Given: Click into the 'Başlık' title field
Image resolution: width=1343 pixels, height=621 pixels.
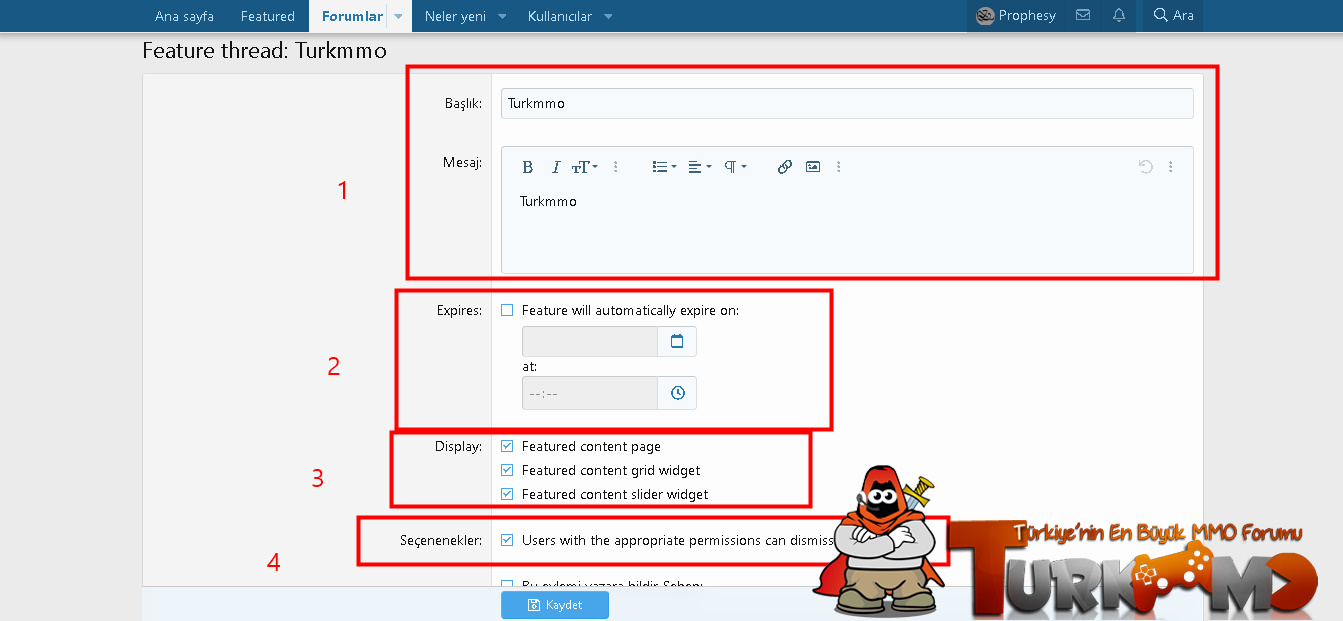Looking at the screenshot, I should 846,103.
